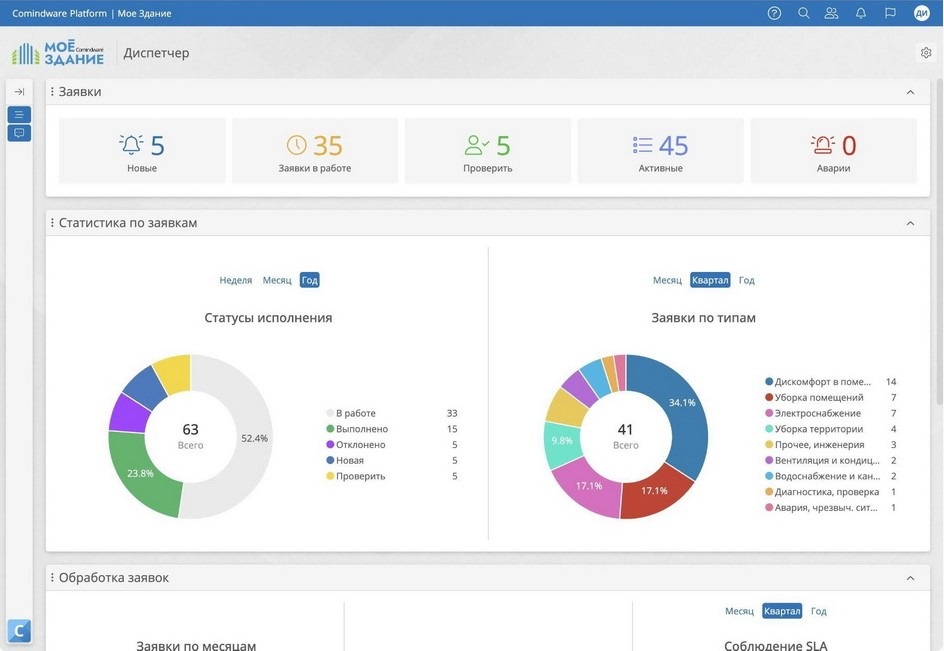The image size is (944, 651).
Task: Click the Аварии counter tile
Action: [833, 151]
